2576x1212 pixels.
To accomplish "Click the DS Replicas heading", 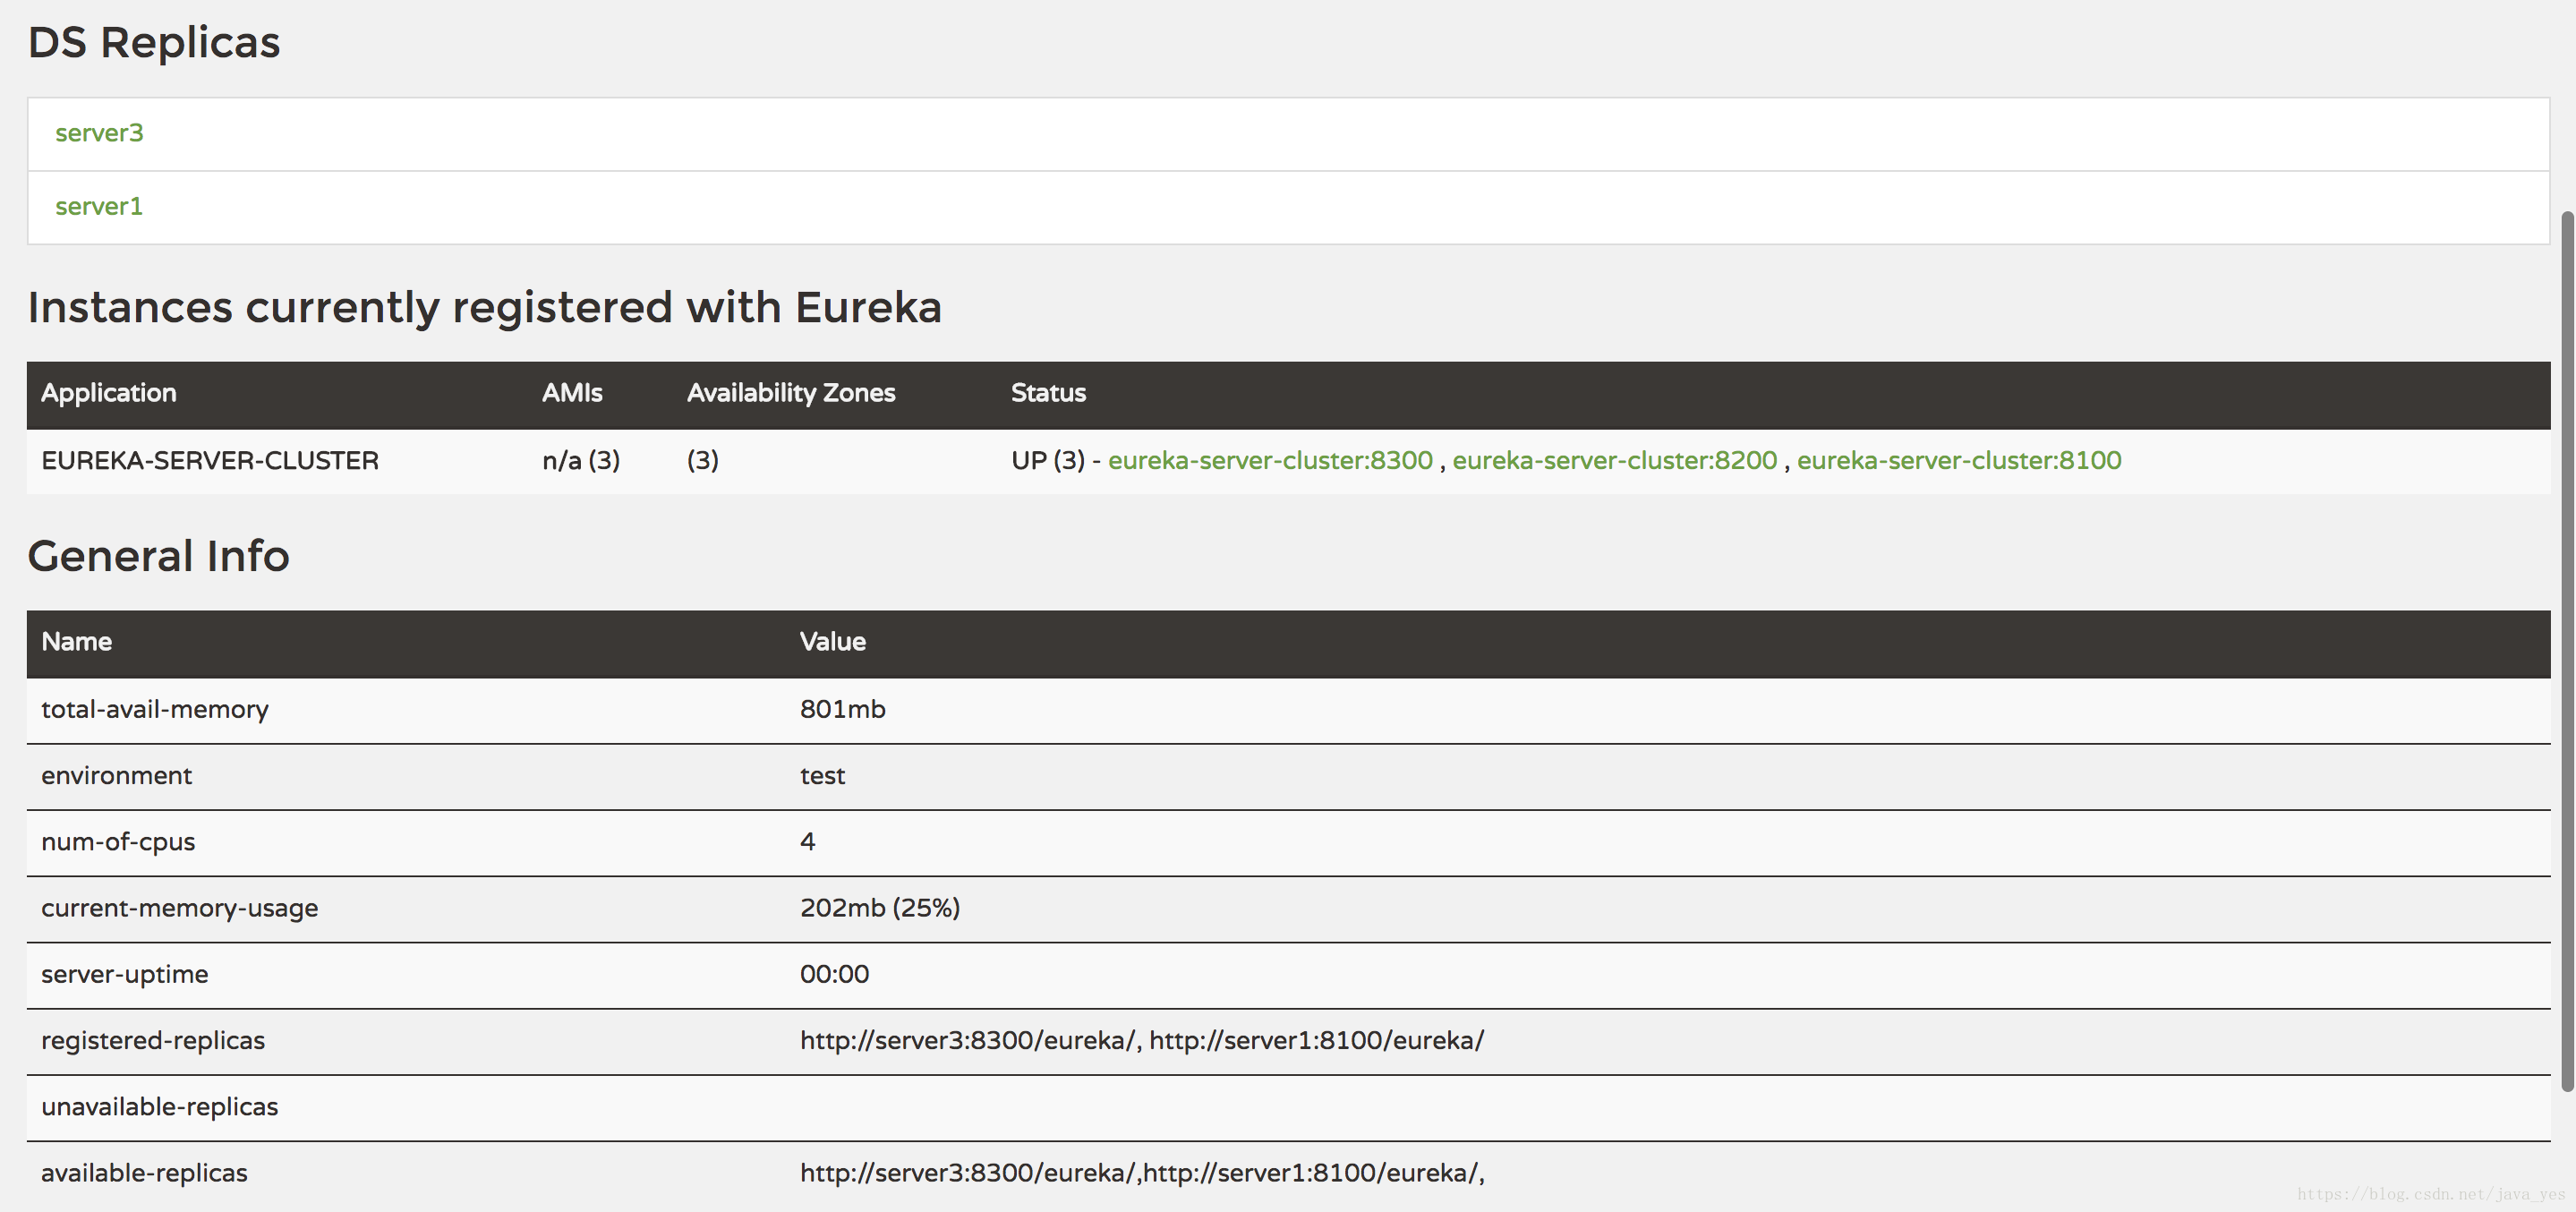I will 154,43.
